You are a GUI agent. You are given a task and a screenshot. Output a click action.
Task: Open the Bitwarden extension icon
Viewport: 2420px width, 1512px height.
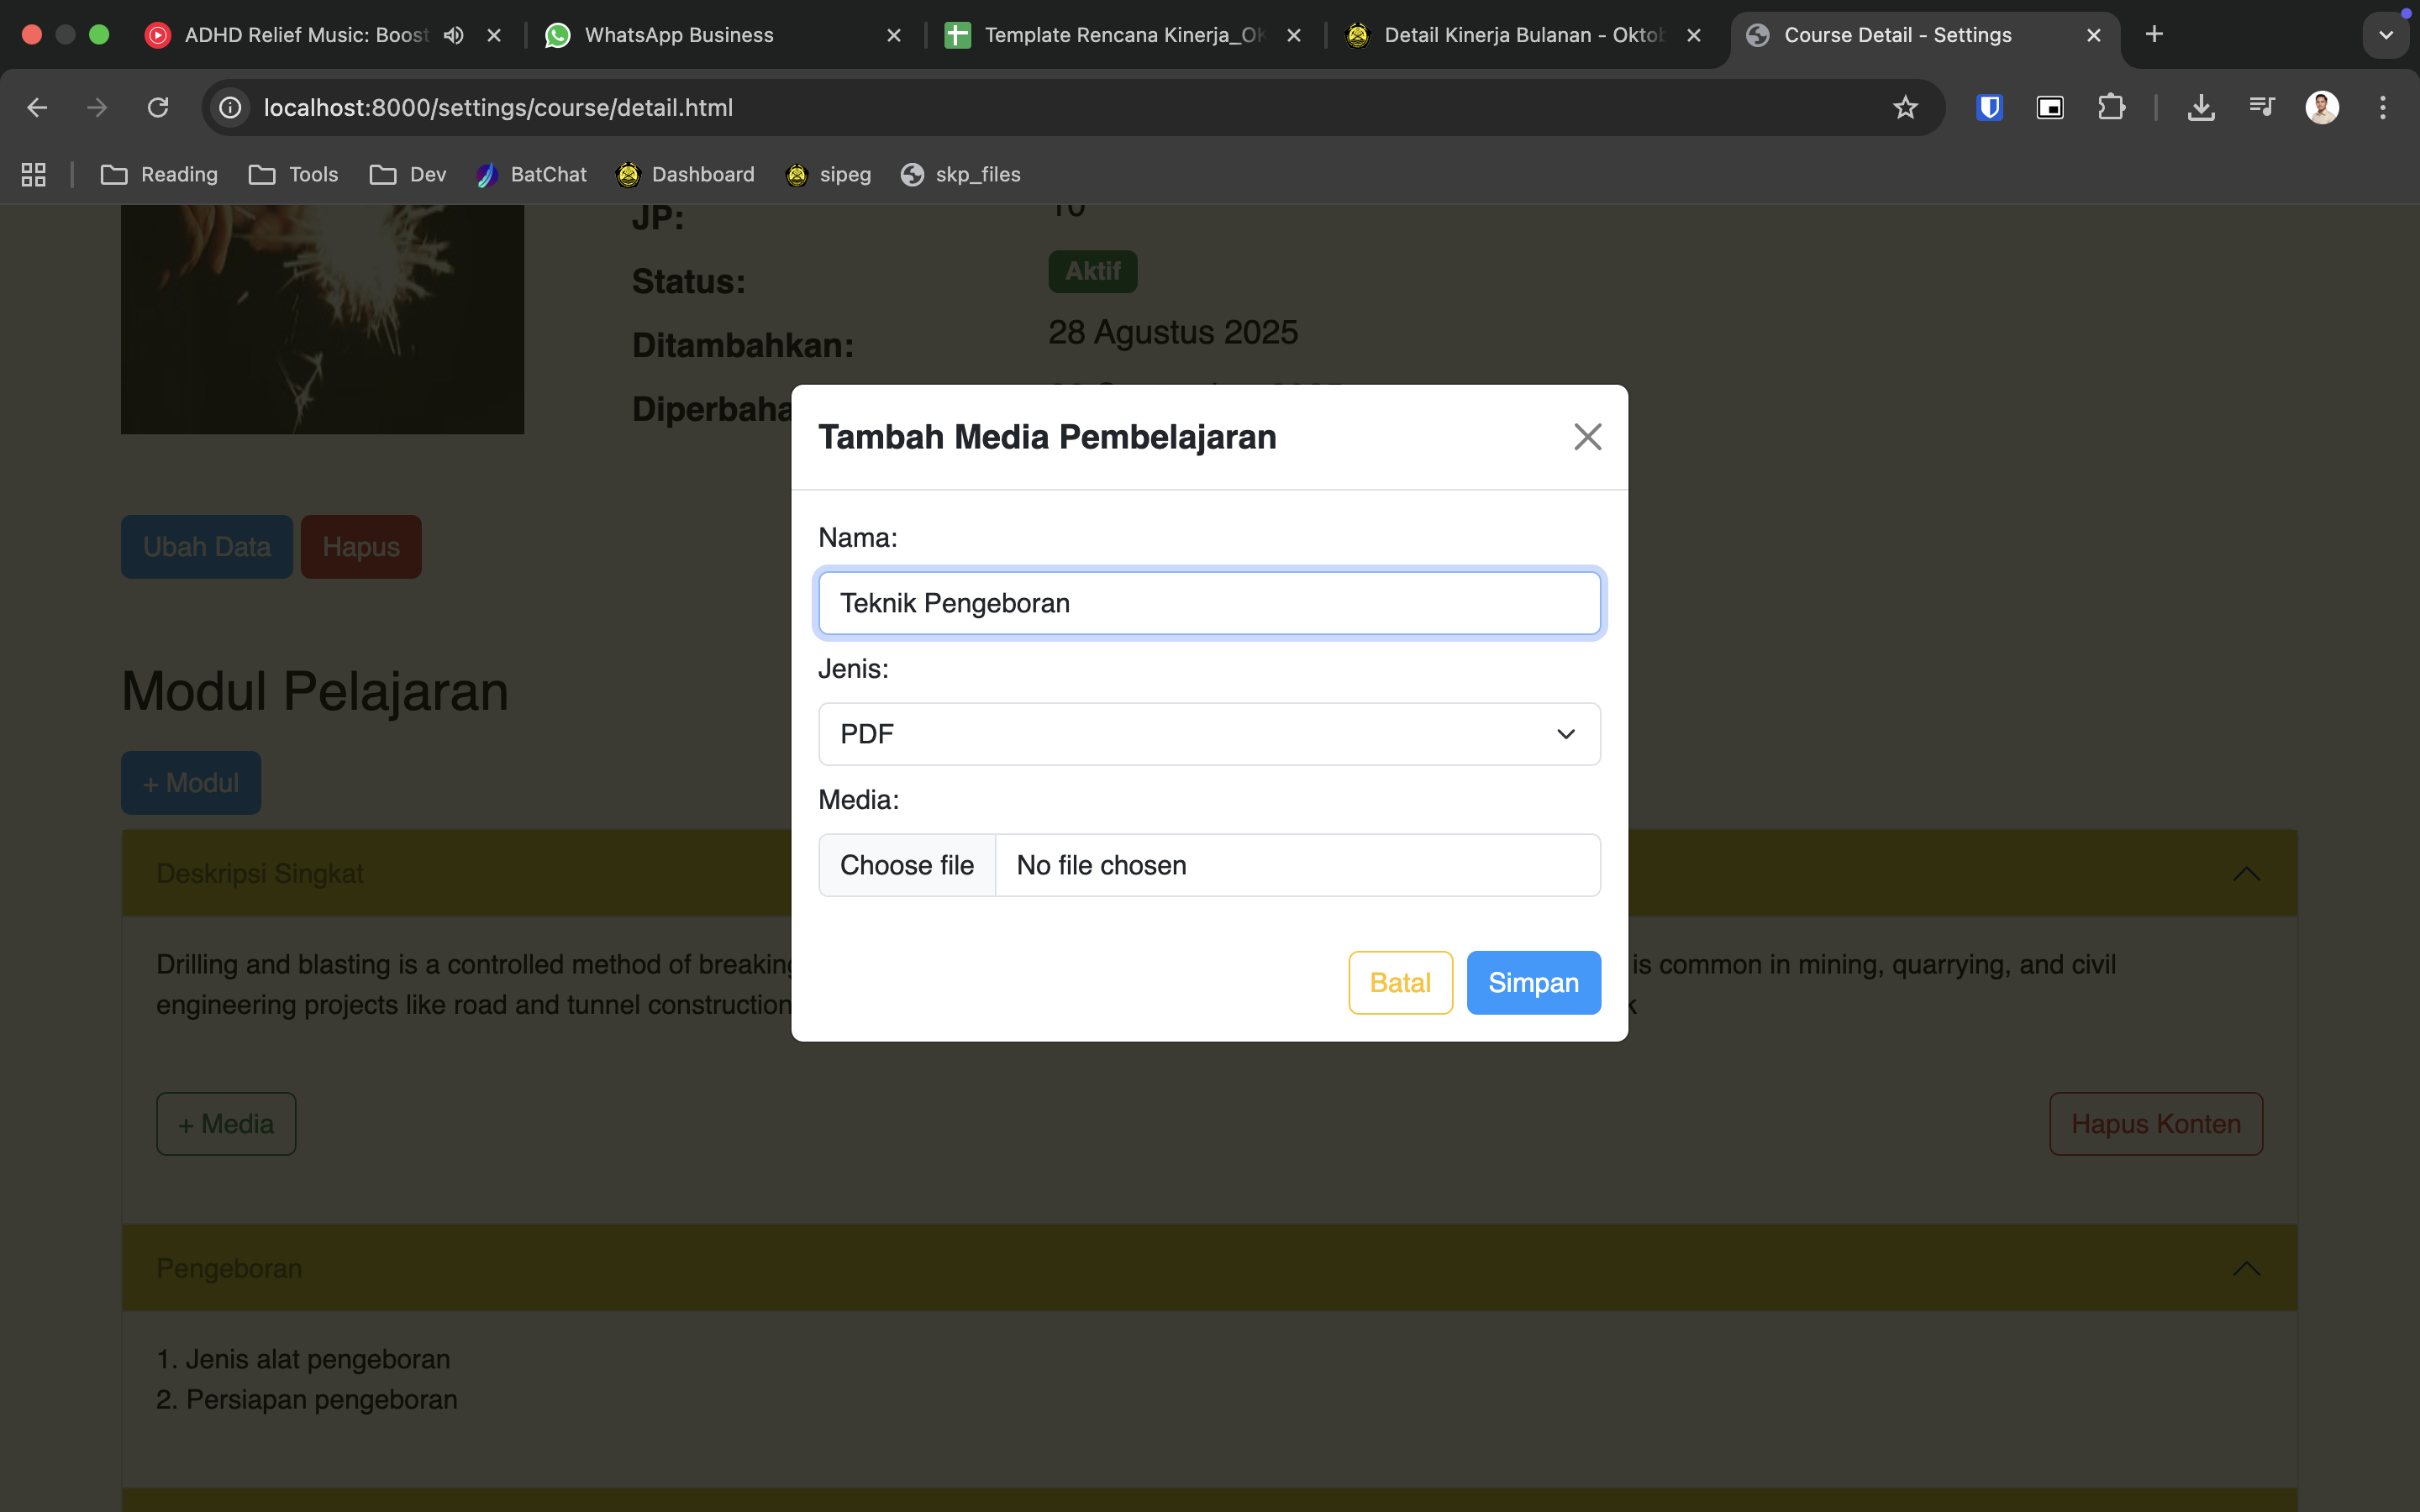1989,107
